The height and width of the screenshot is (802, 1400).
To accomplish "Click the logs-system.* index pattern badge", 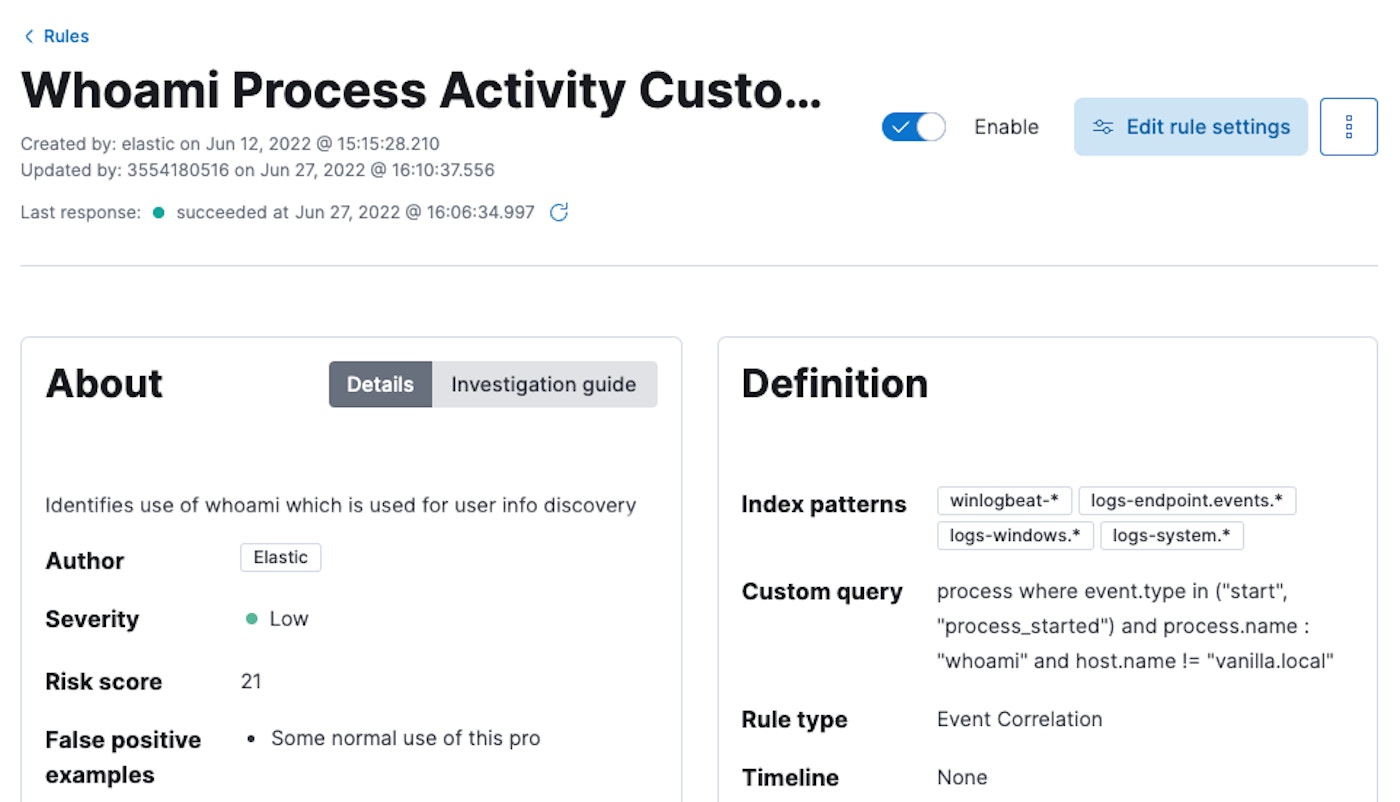I will (x=1172, y=536).
